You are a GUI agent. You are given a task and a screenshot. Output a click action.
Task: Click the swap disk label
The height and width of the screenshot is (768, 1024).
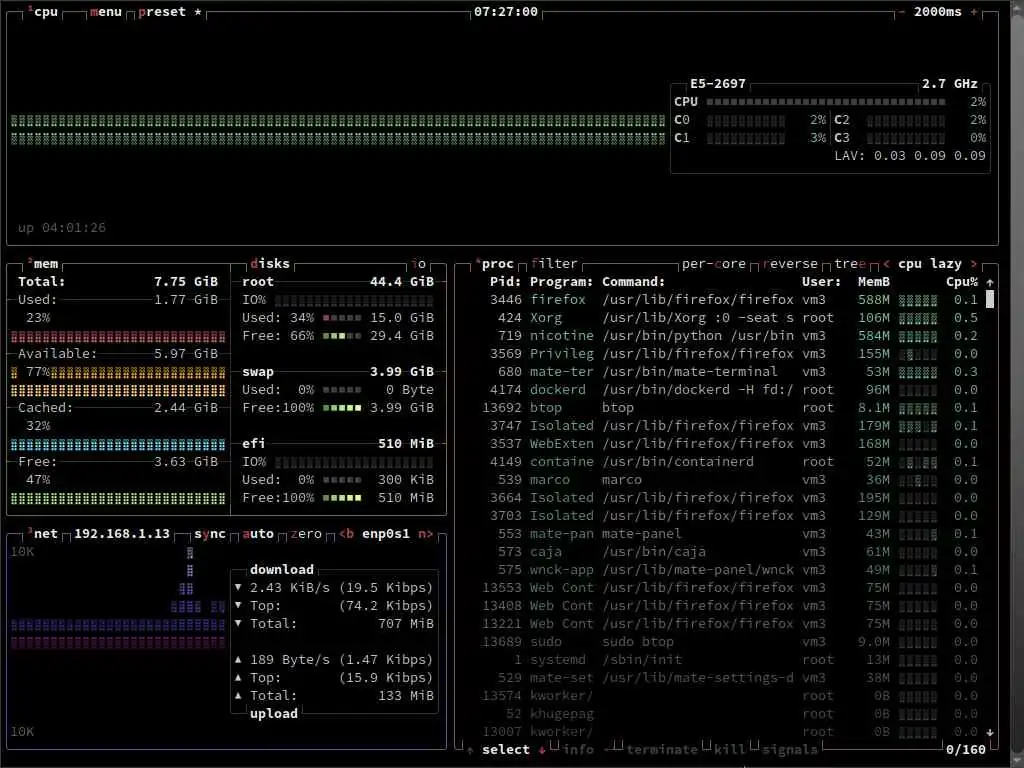coord(258,372)
